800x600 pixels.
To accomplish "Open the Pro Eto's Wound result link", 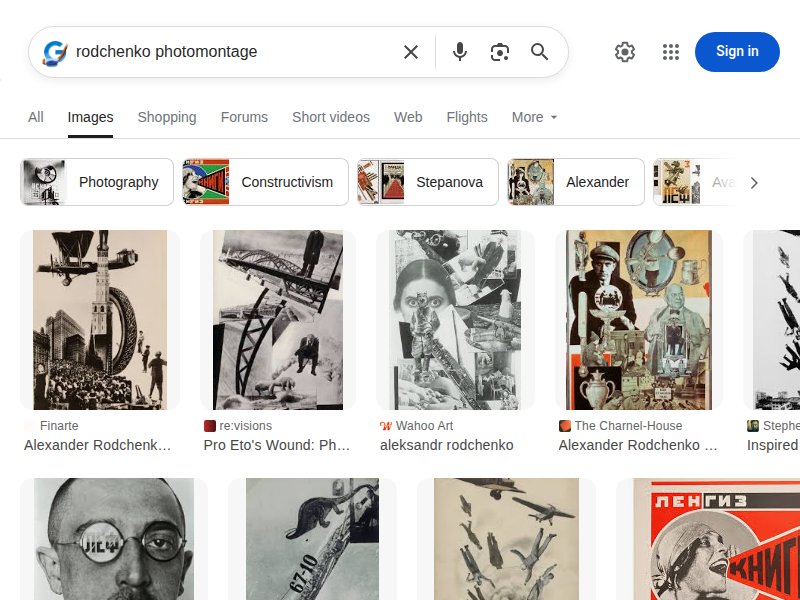I will coord(278,446).
